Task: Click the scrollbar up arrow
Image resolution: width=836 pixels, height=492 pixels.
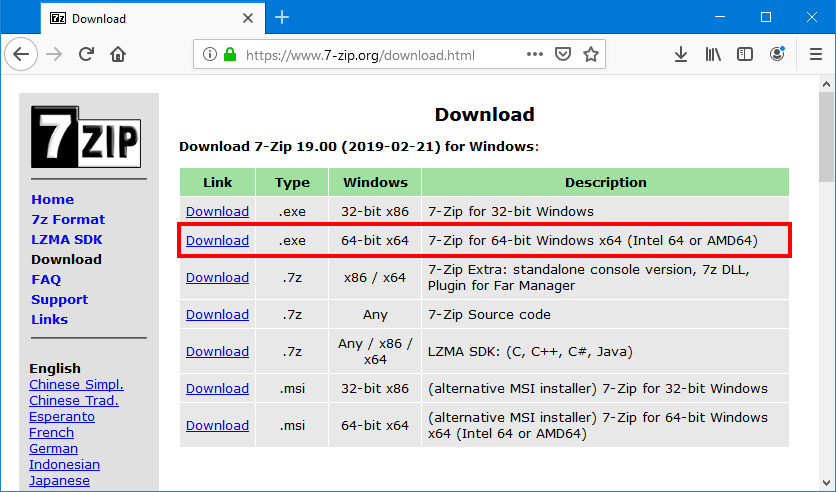Action: pos(826,84)
